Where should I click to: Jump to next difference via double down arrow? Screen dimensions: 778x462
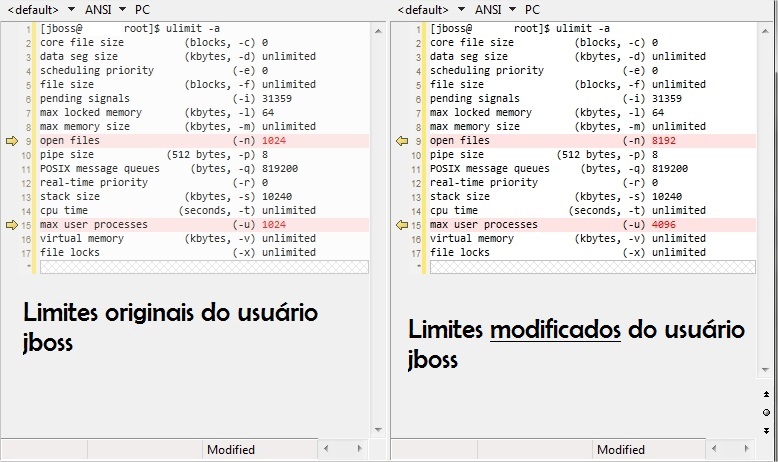click(x=766, y=431)
